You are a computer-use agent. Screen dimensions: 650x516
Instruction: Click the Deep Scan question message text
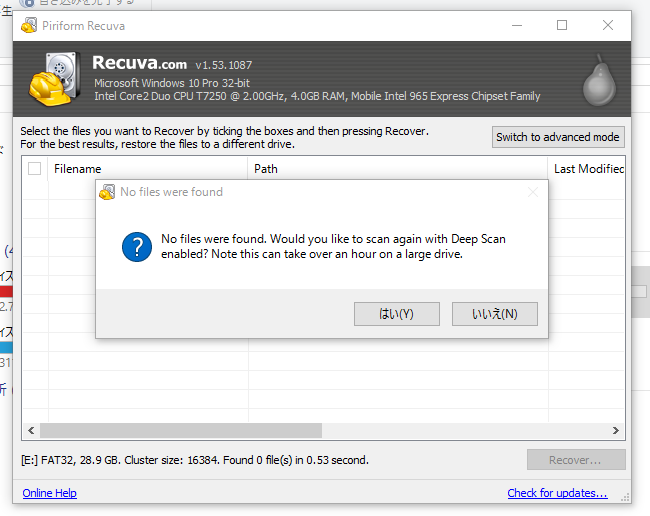click(x=333, y=246)
